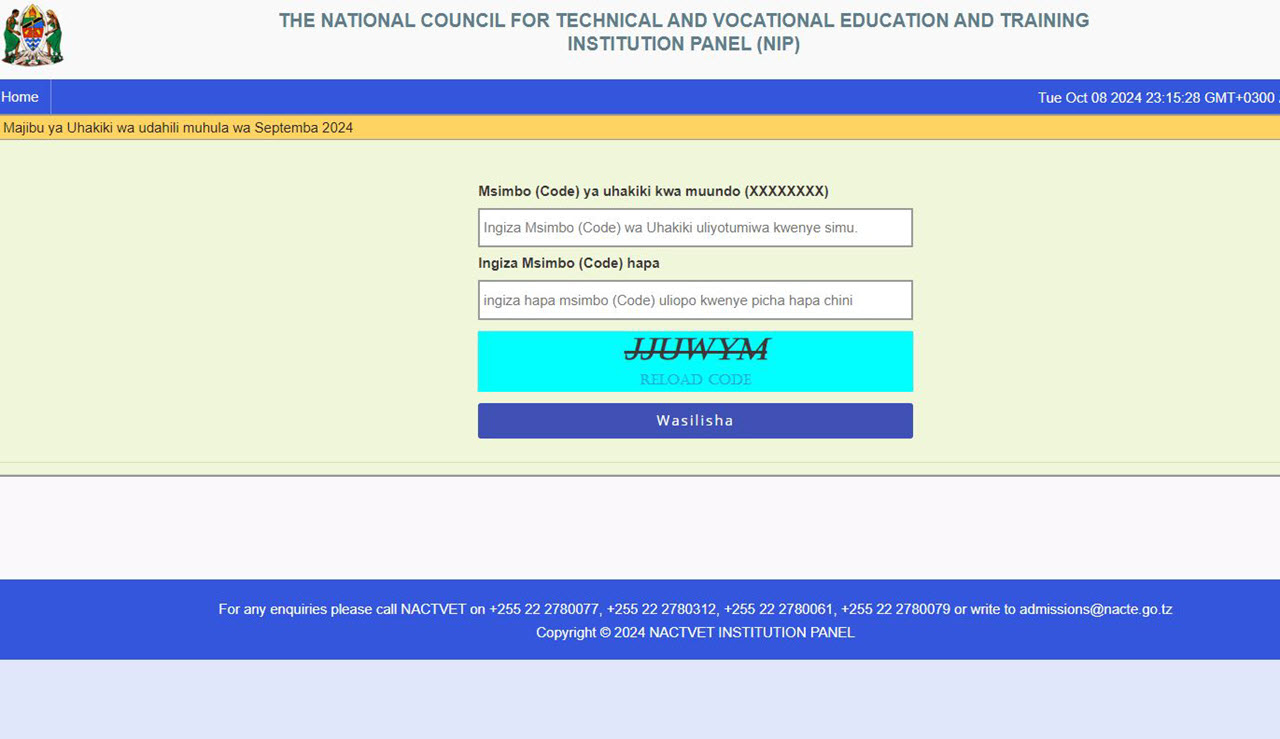1280x739 pixels.
Task: Open the Home menu item
Action: pyautogui.click(x=20, y=97)
